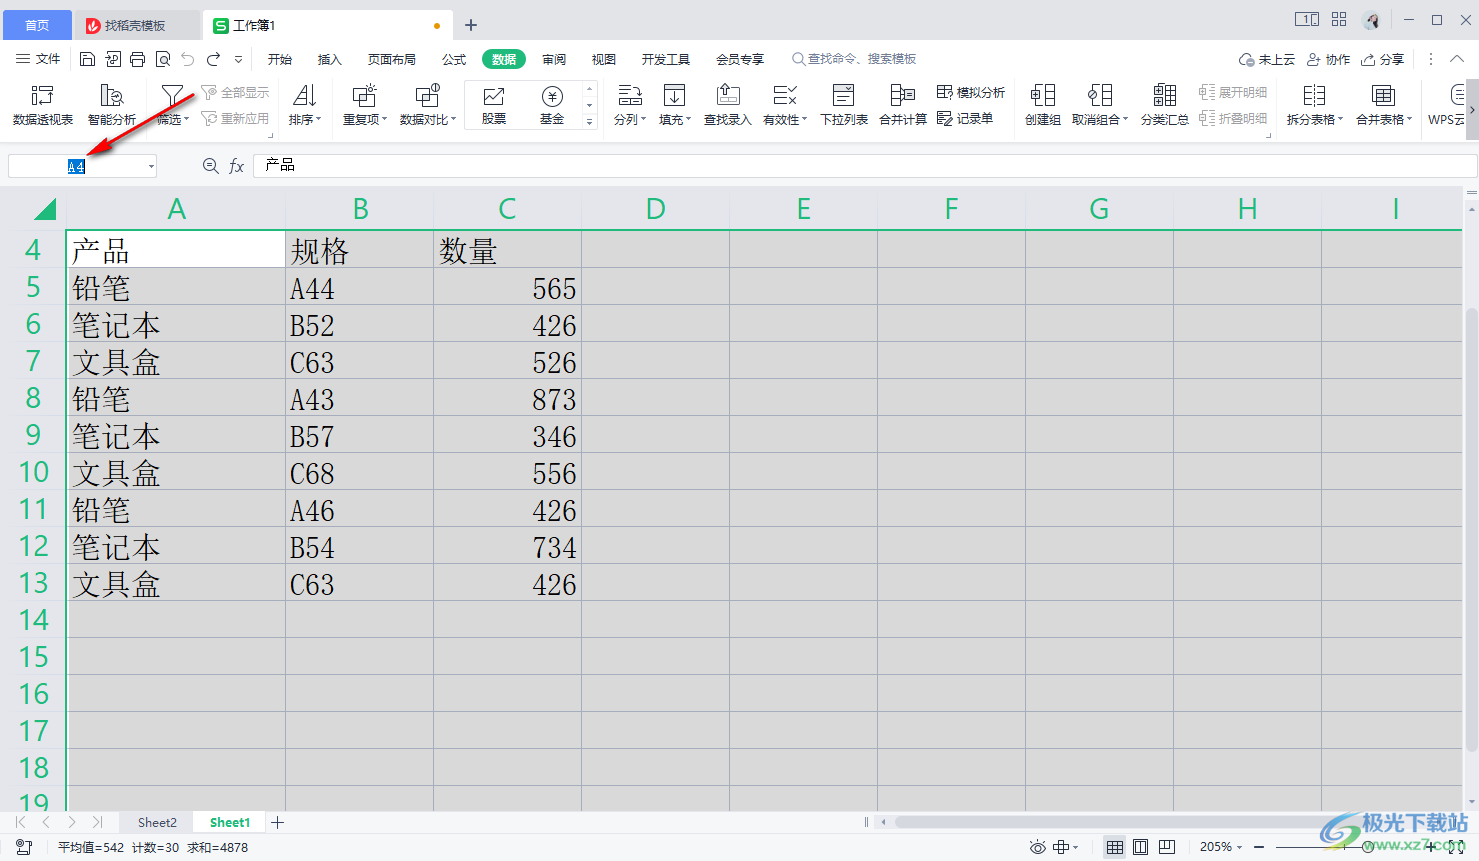Open the PivotTable (数据透视表) tool
This screenshot has height=861, width=1479.
43,105
